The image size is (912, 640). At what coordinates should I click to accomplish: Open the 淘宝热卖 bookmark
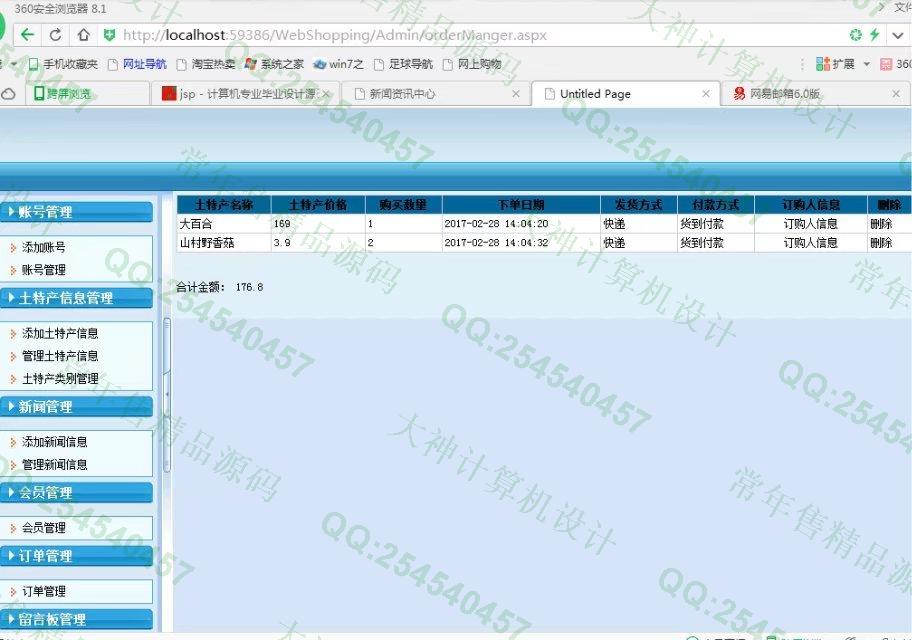[x=206, y=64]
